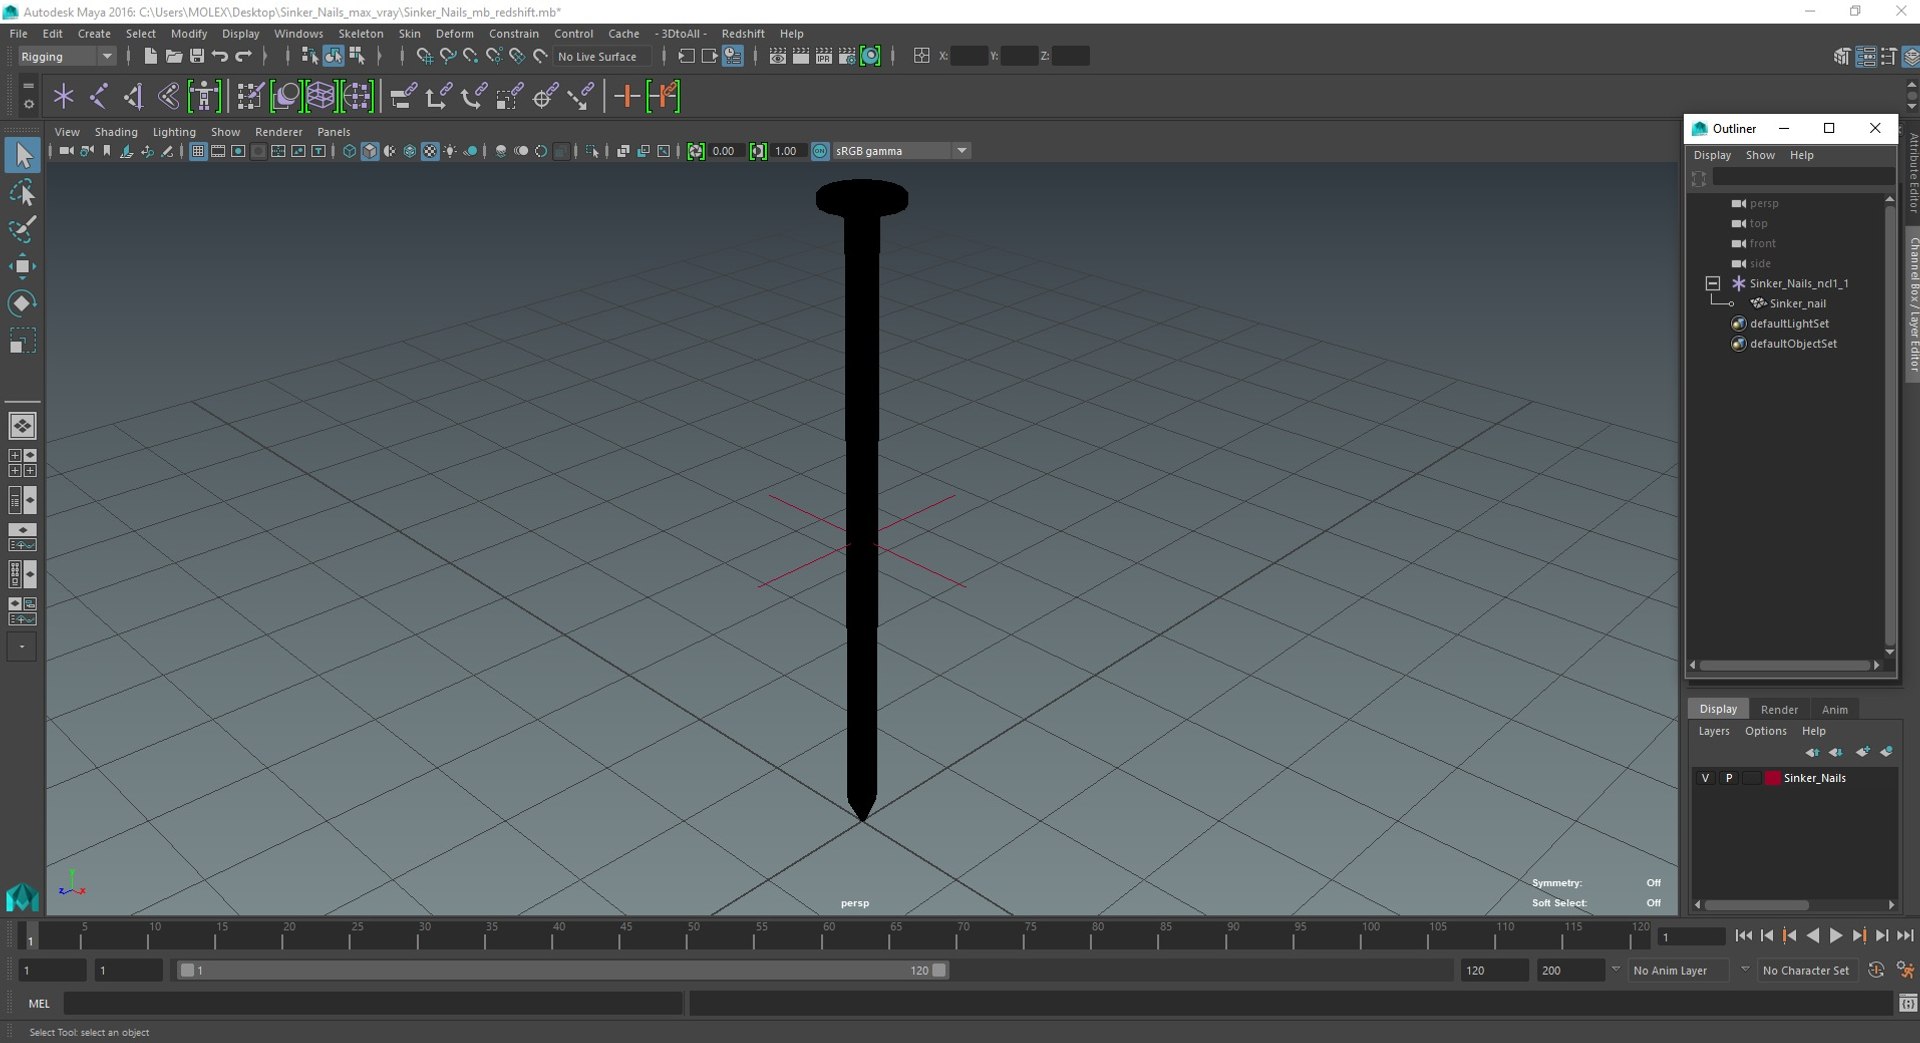
Task: Toggle textured display viewport icon
Action: [x=430, y=151]
